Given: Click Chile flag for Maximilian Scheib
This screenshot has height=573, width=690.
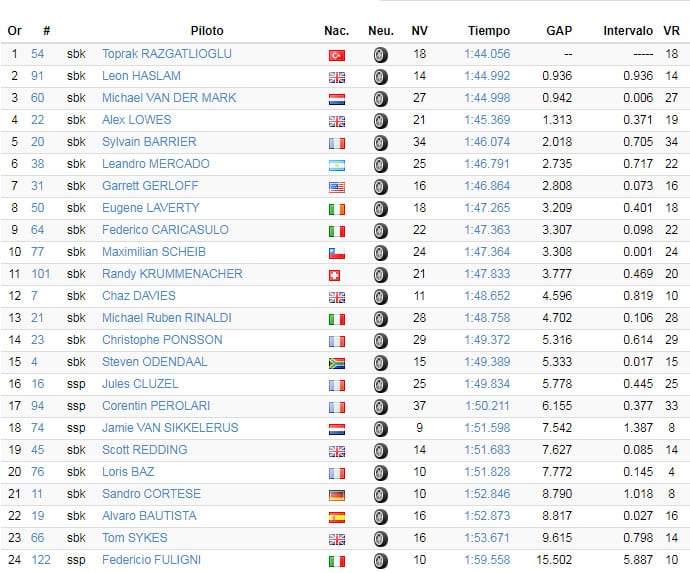Looking at the screenshot, I should coord(336,253).
